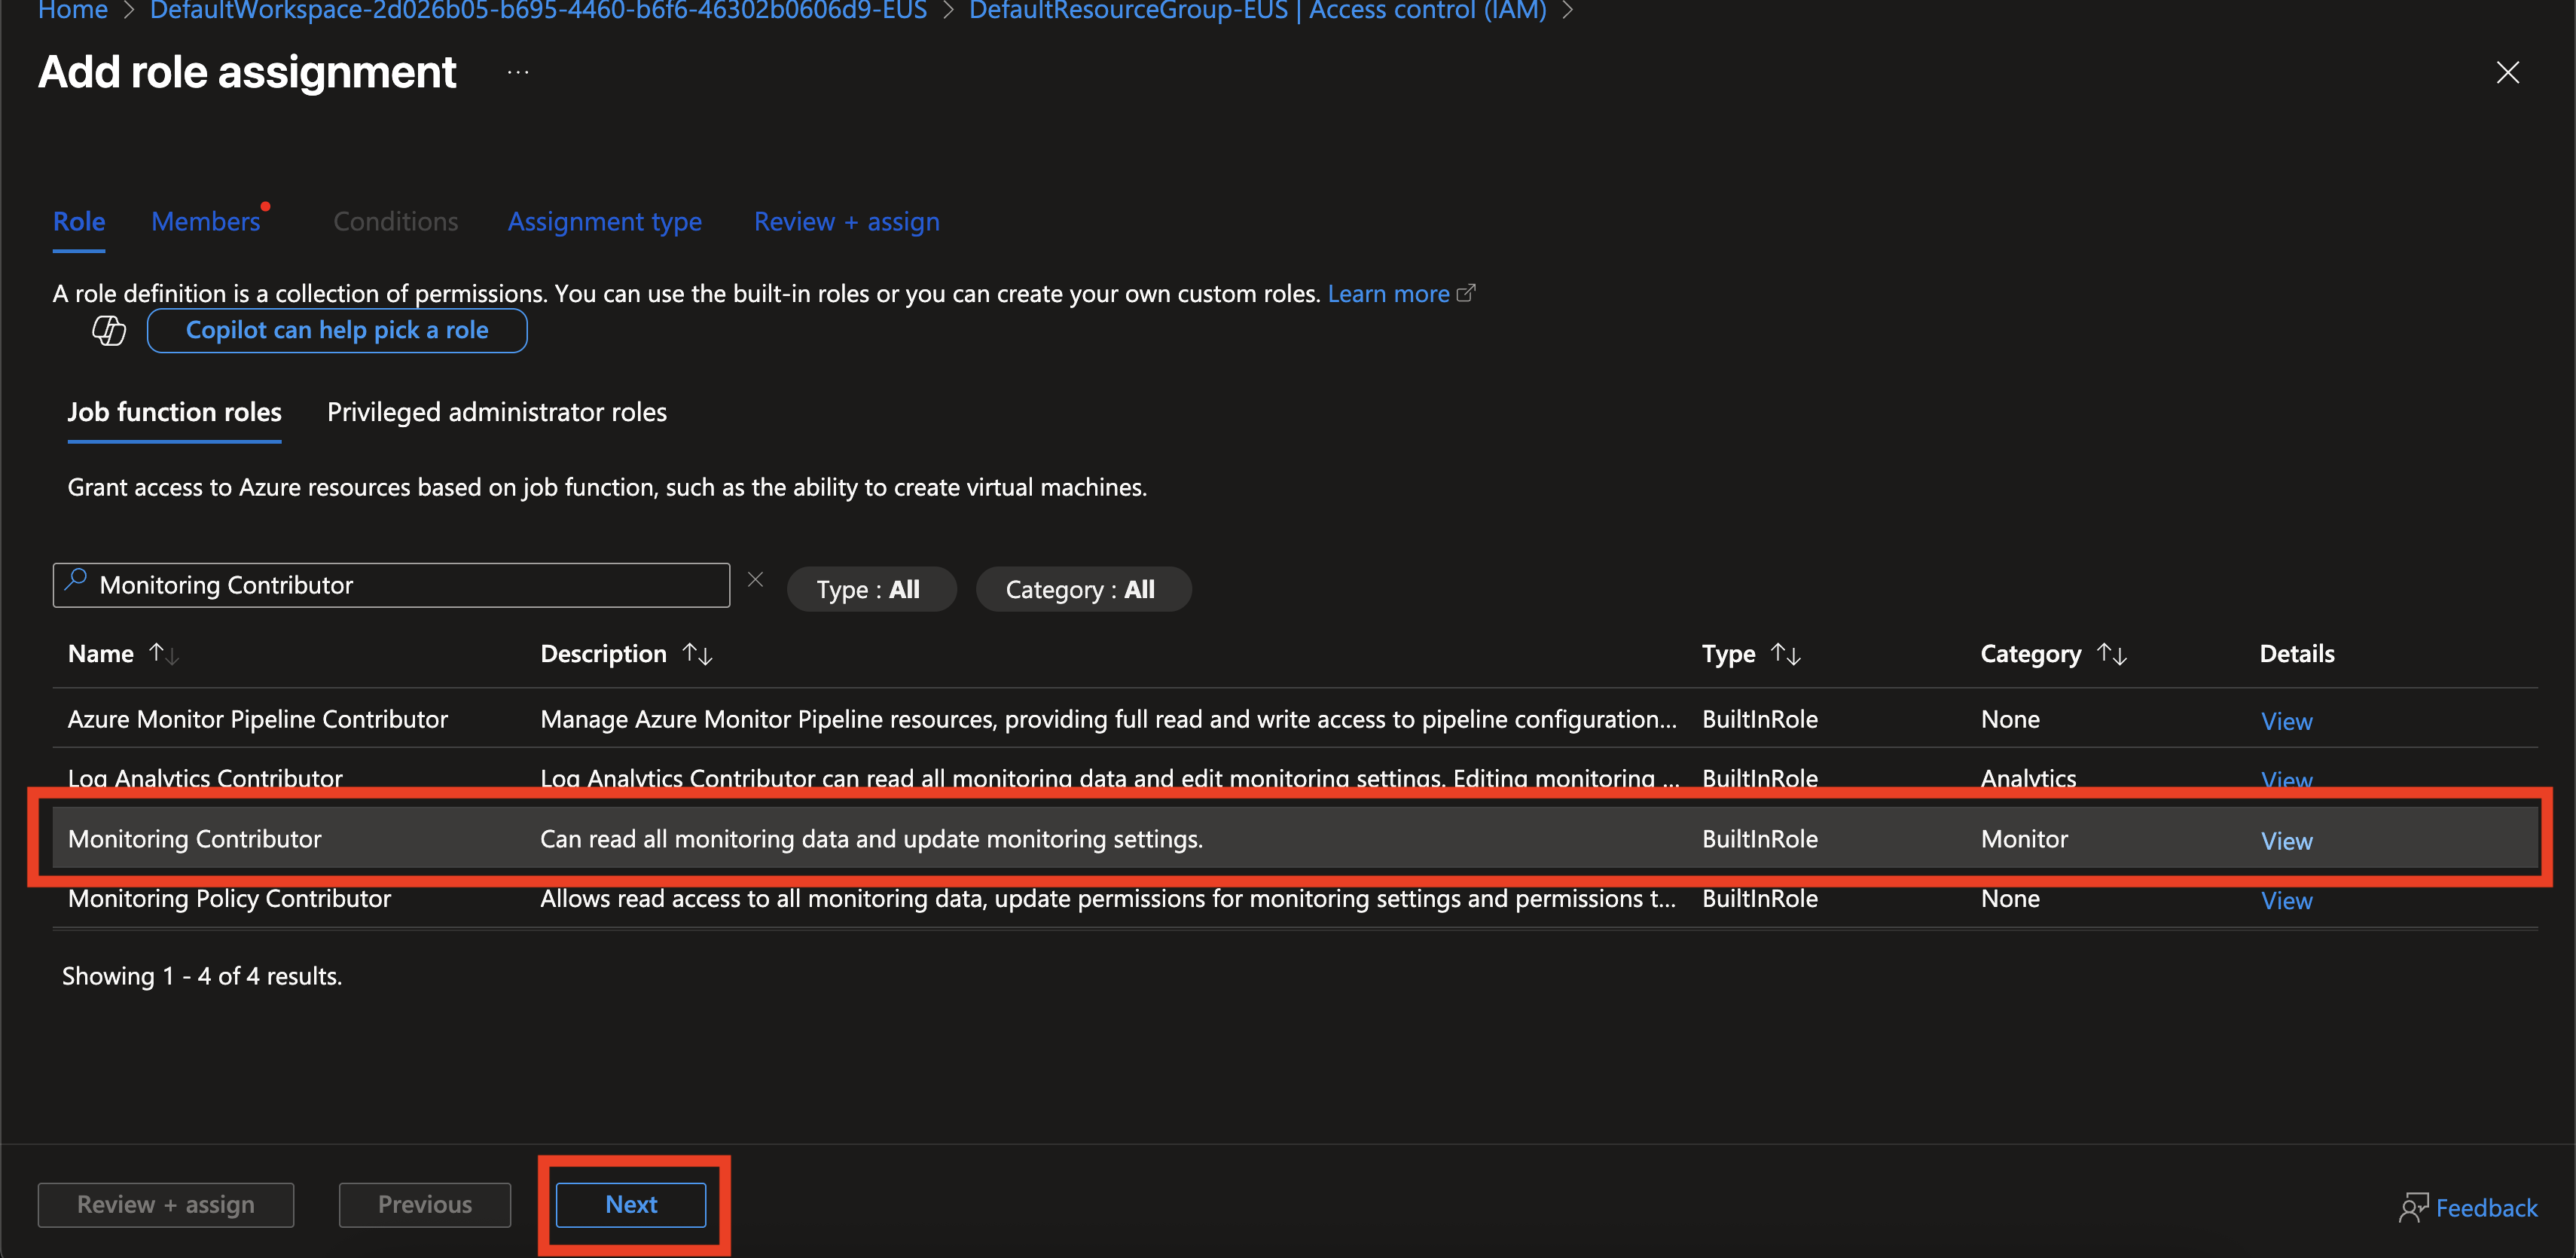Click the Next button

(631, 1204)
